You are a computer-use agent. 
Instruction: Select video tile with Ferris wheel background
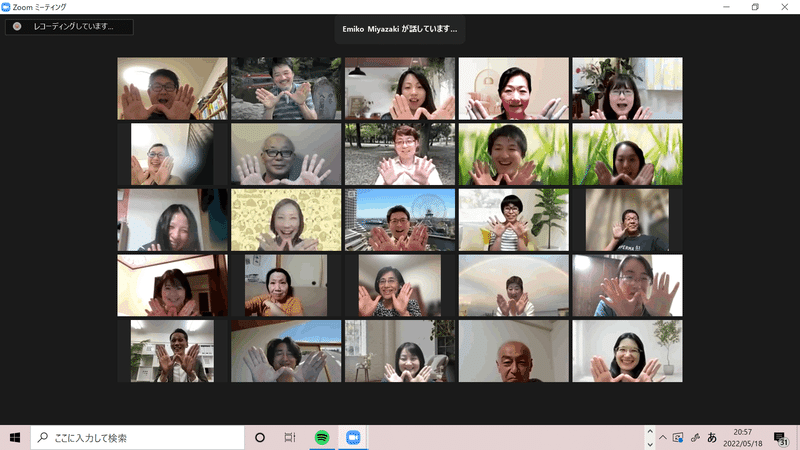[x=400, y=220]
